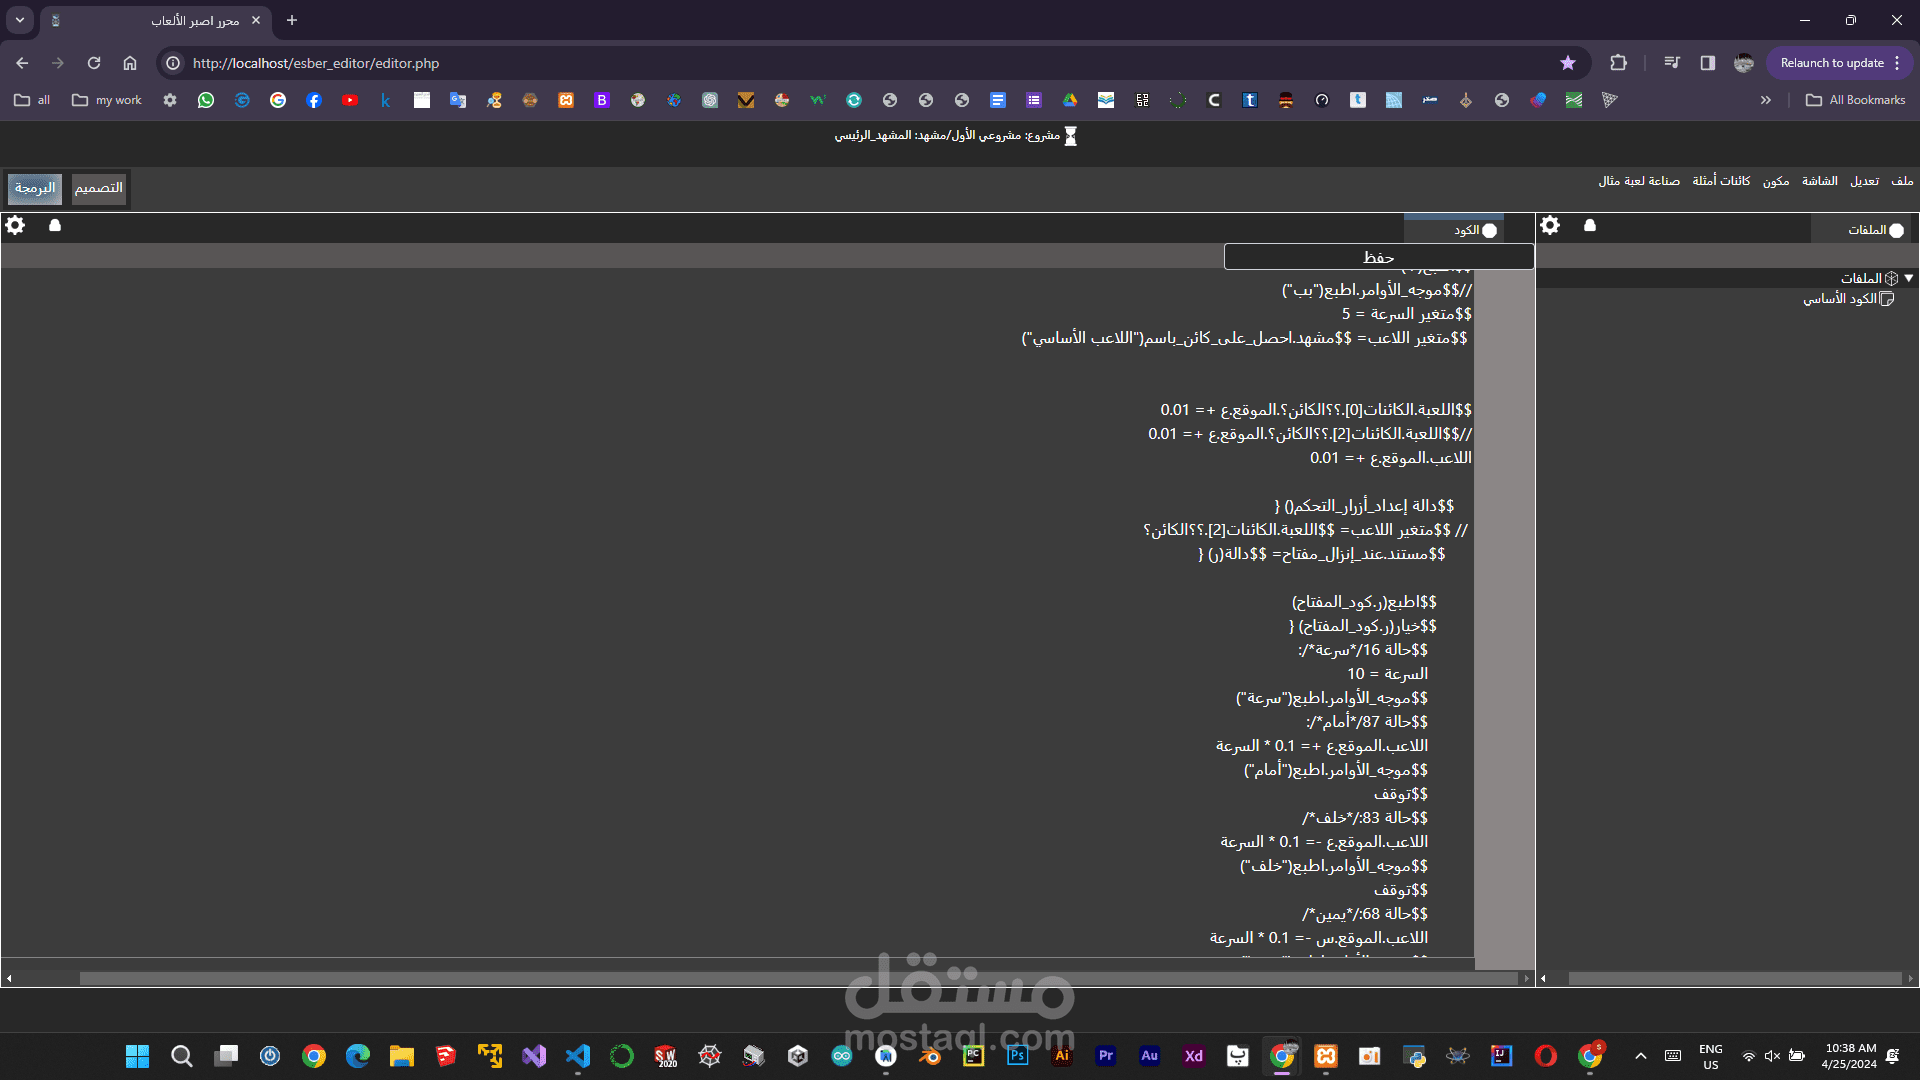Image resolution: width=1920 pixels, height=1080 pixels.
Task: Select the الكود radio tab circle
Action: (x=1490, y=231)
